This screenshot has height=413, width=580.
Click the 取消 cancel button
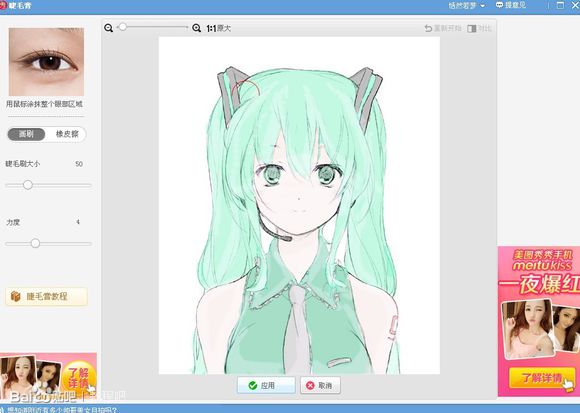click(x=320, y=386)
